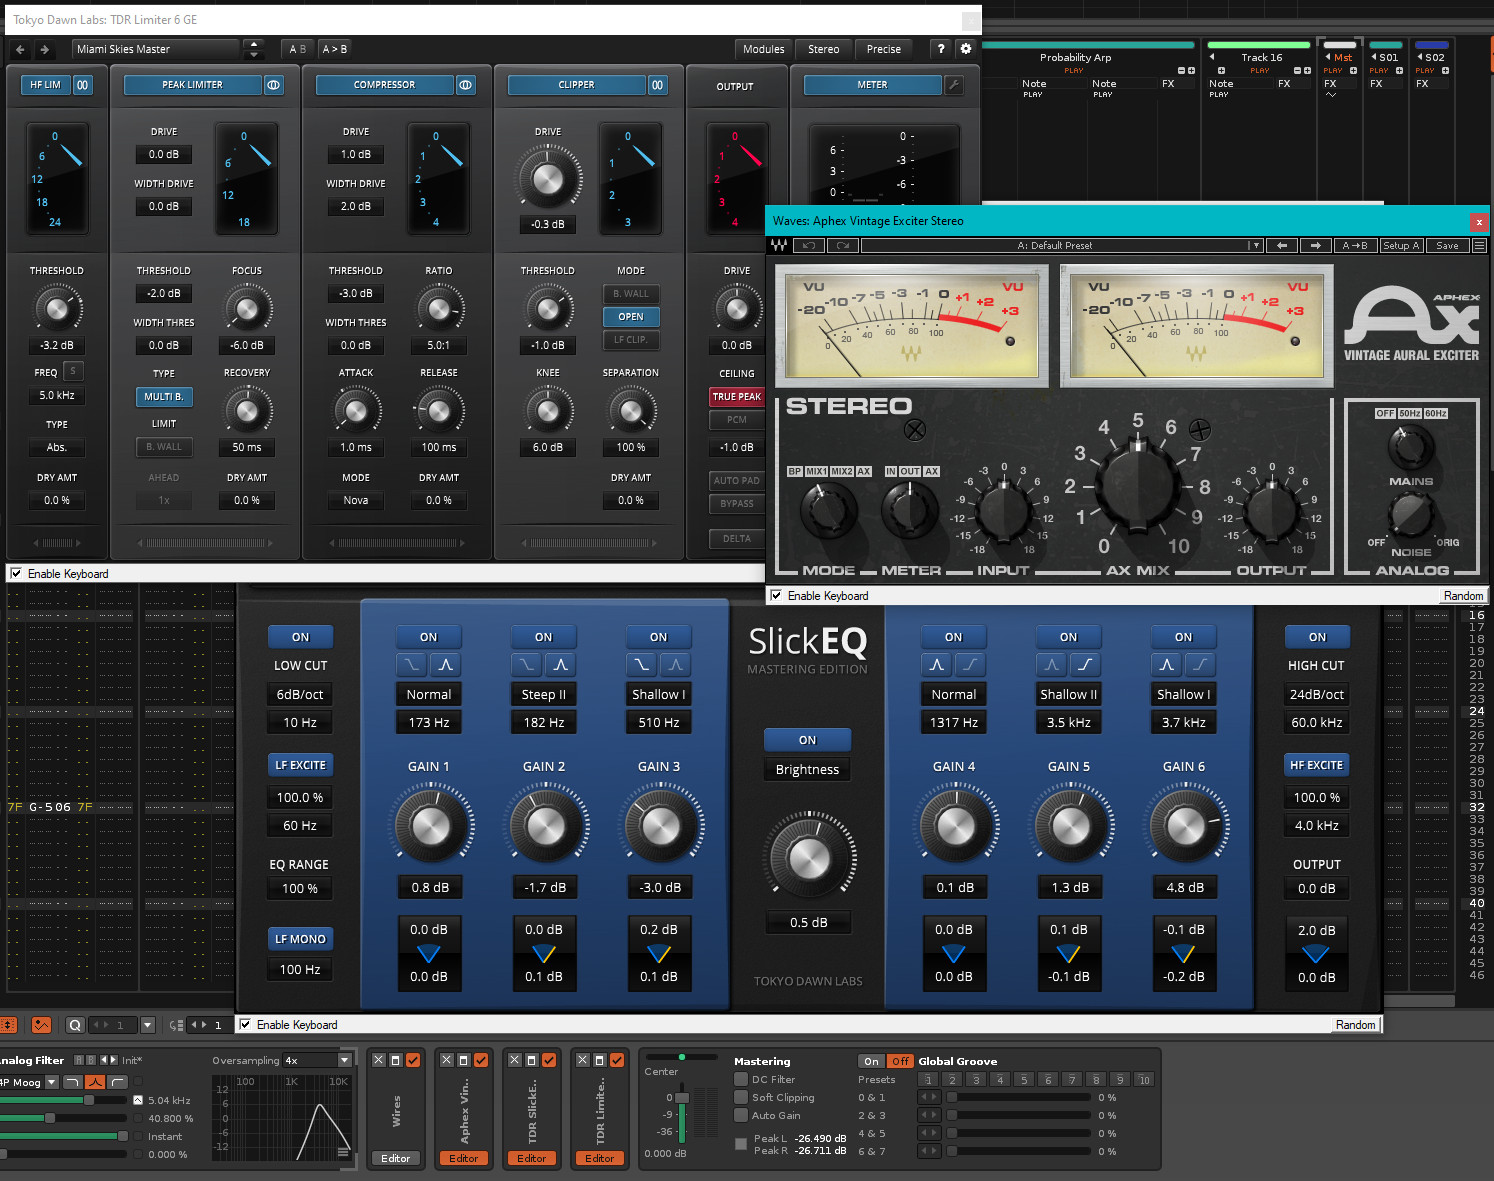
Task: Open TDR Limiter settings gear
Action: (x=965, y=49)
